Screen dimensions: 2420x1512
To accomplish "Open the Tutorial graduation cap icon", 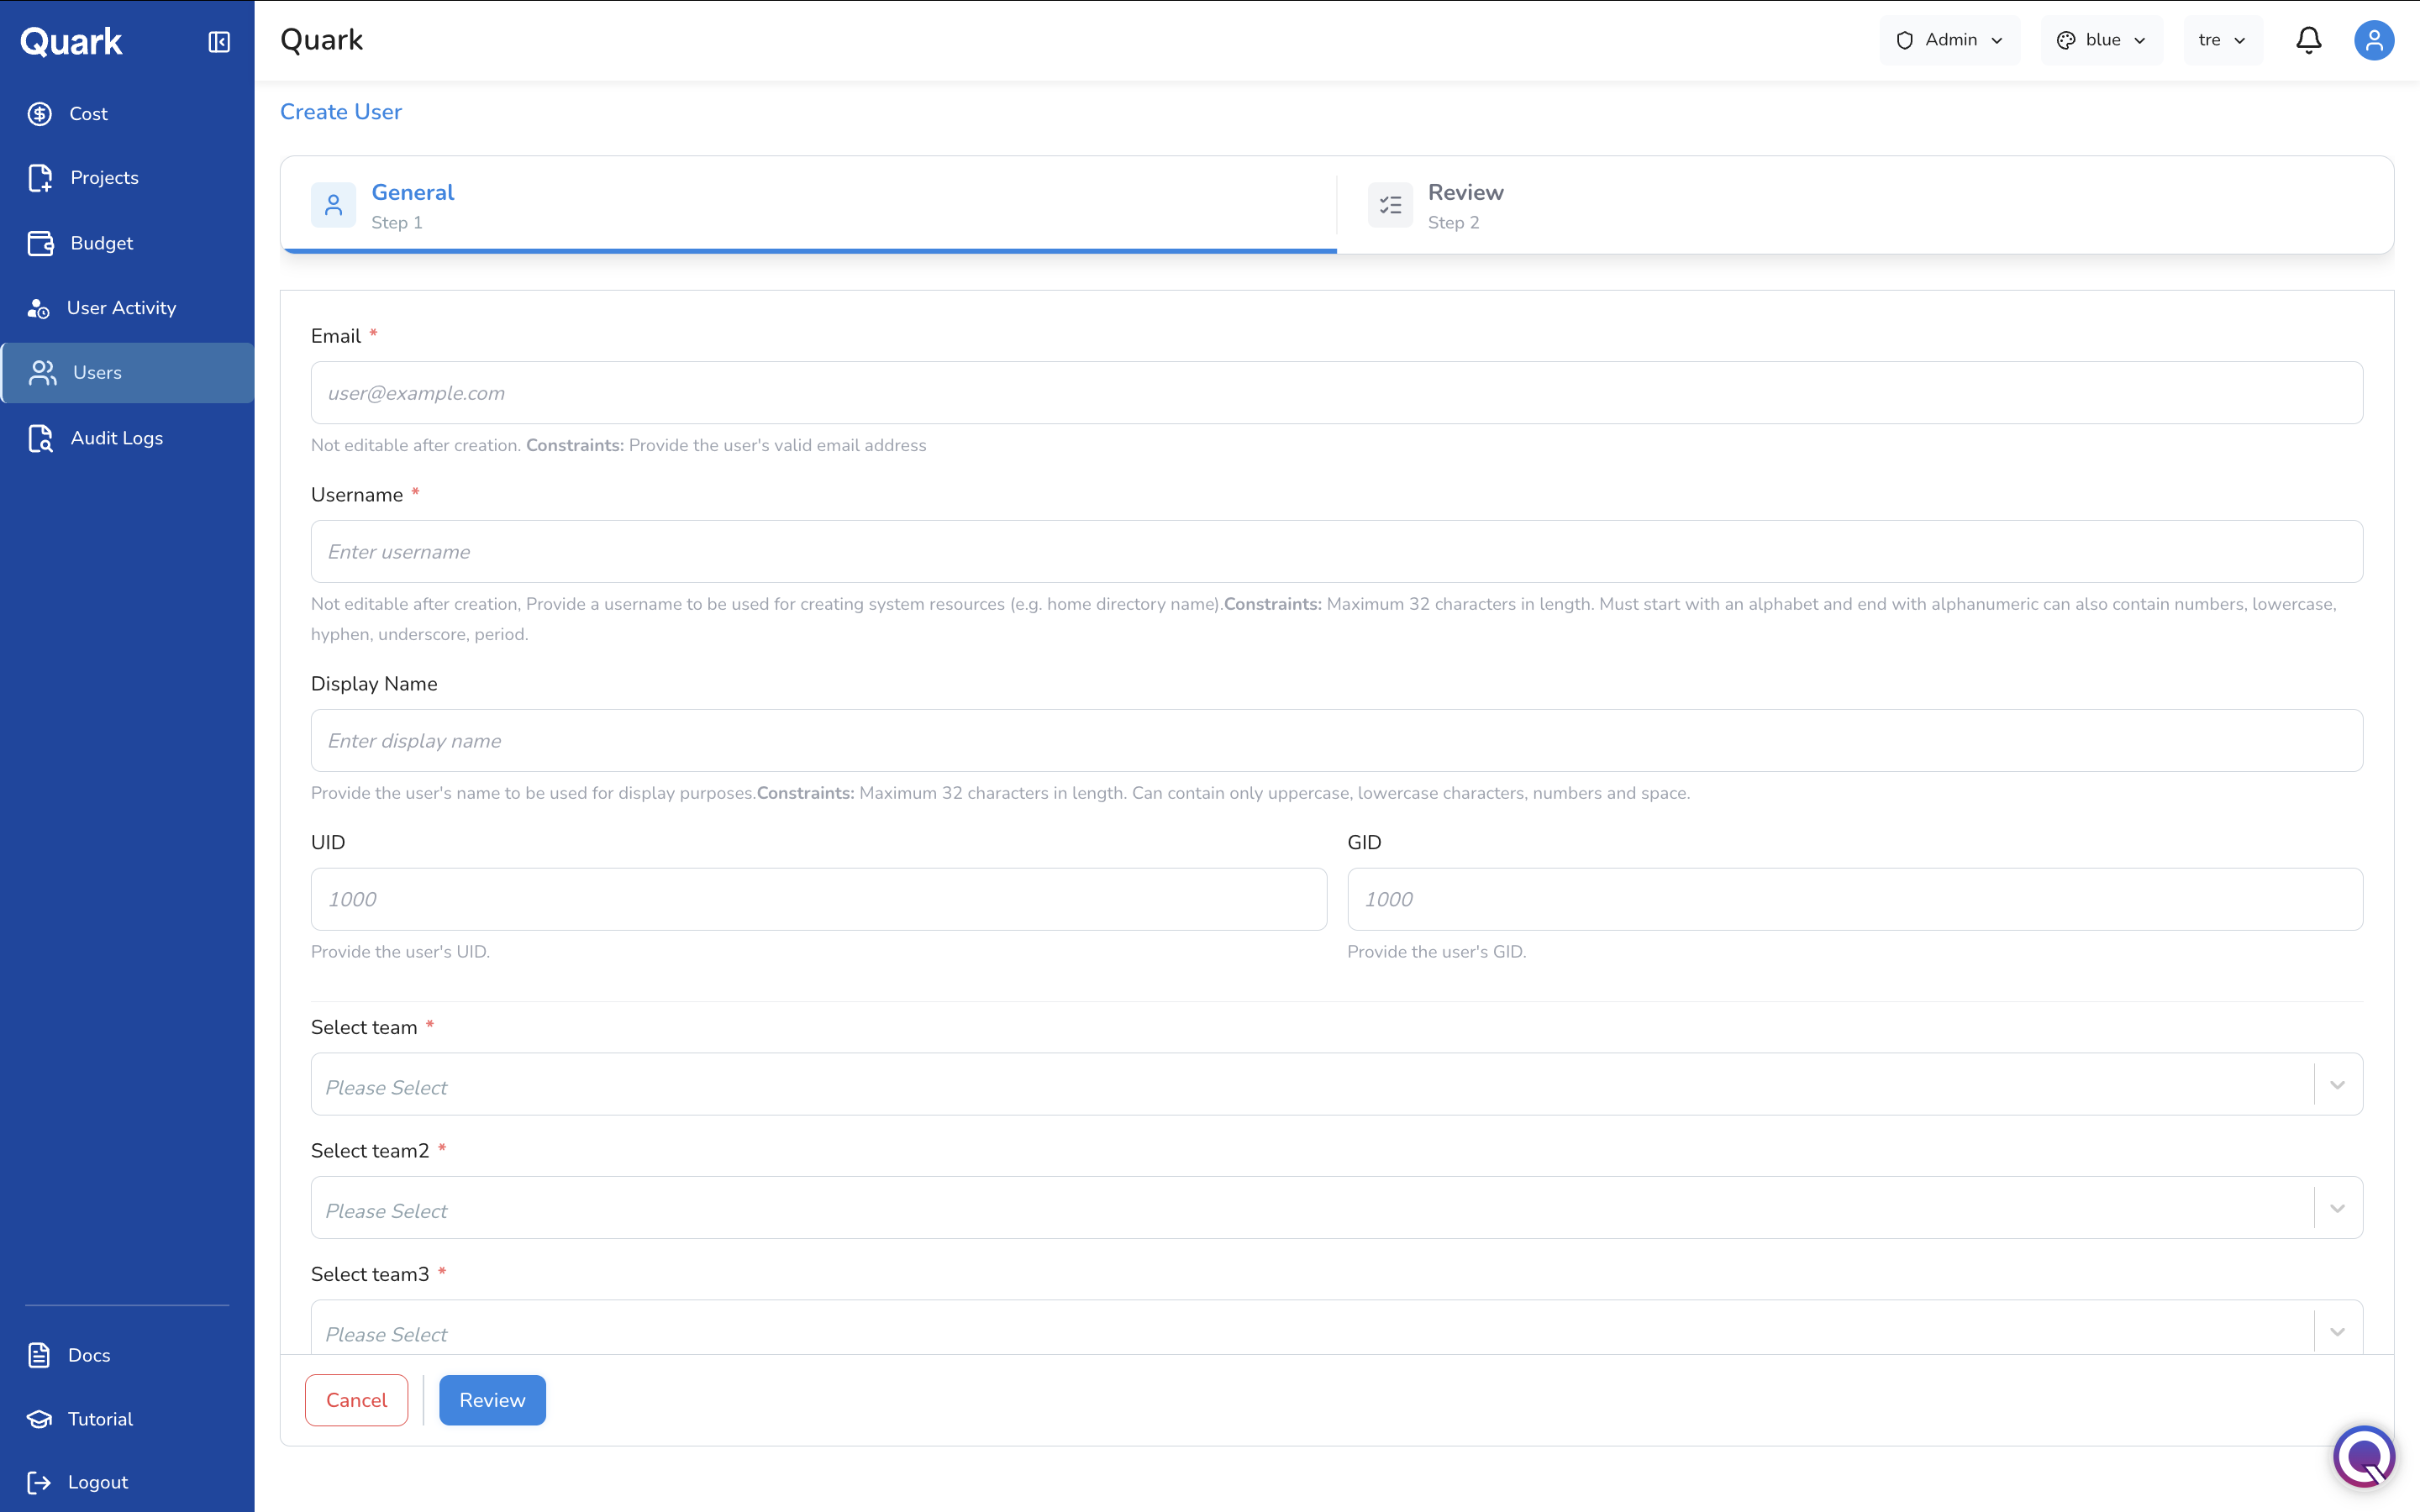I will coord(39,1419).
